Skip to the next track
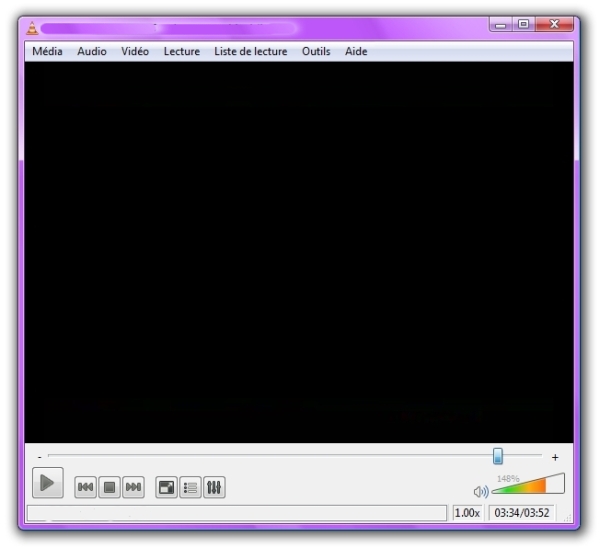 133,487
